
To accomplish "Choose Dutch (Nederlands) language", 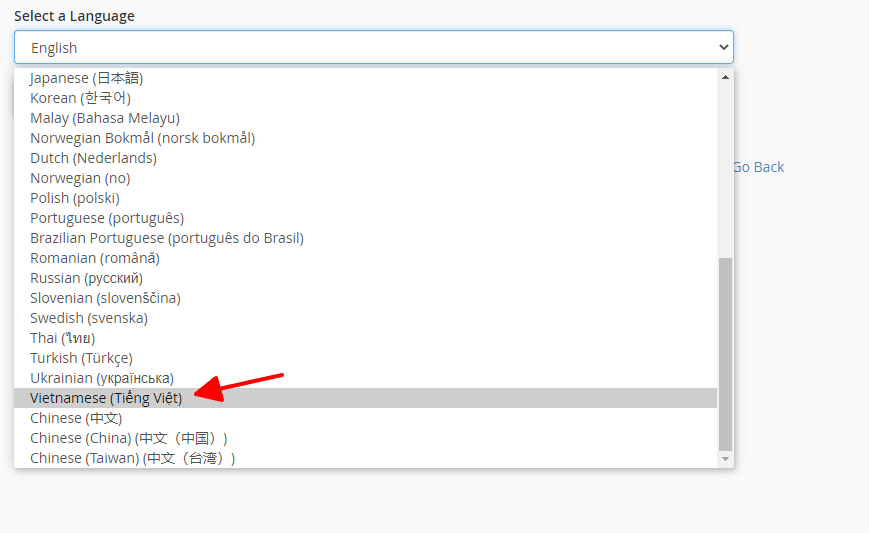I will [93, 158].
